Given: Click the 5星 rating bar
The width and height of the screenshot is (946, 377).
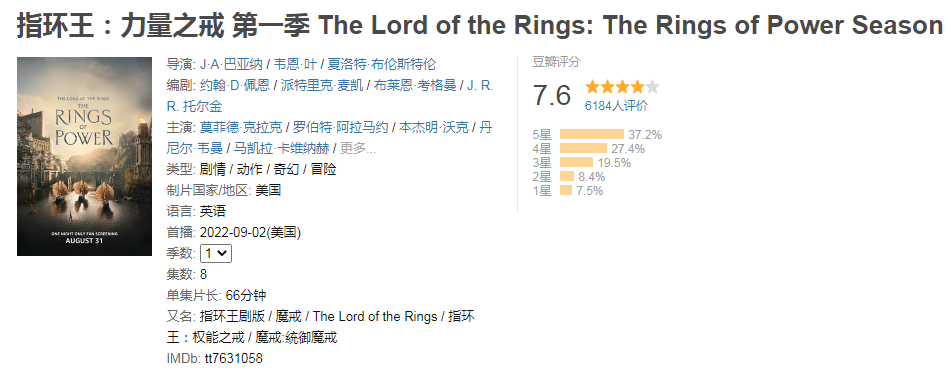Looking at the screenshot, I should click(x=592, y=135).
